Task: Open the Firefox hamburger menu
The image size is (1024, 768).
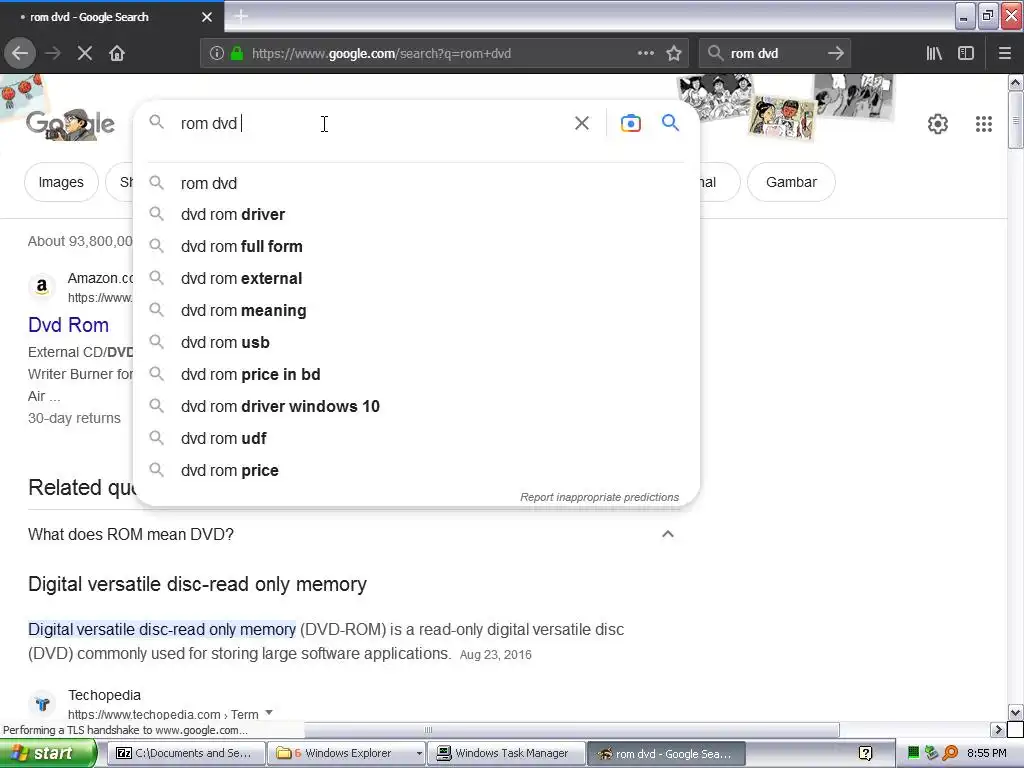Action: coord(1005,53)
